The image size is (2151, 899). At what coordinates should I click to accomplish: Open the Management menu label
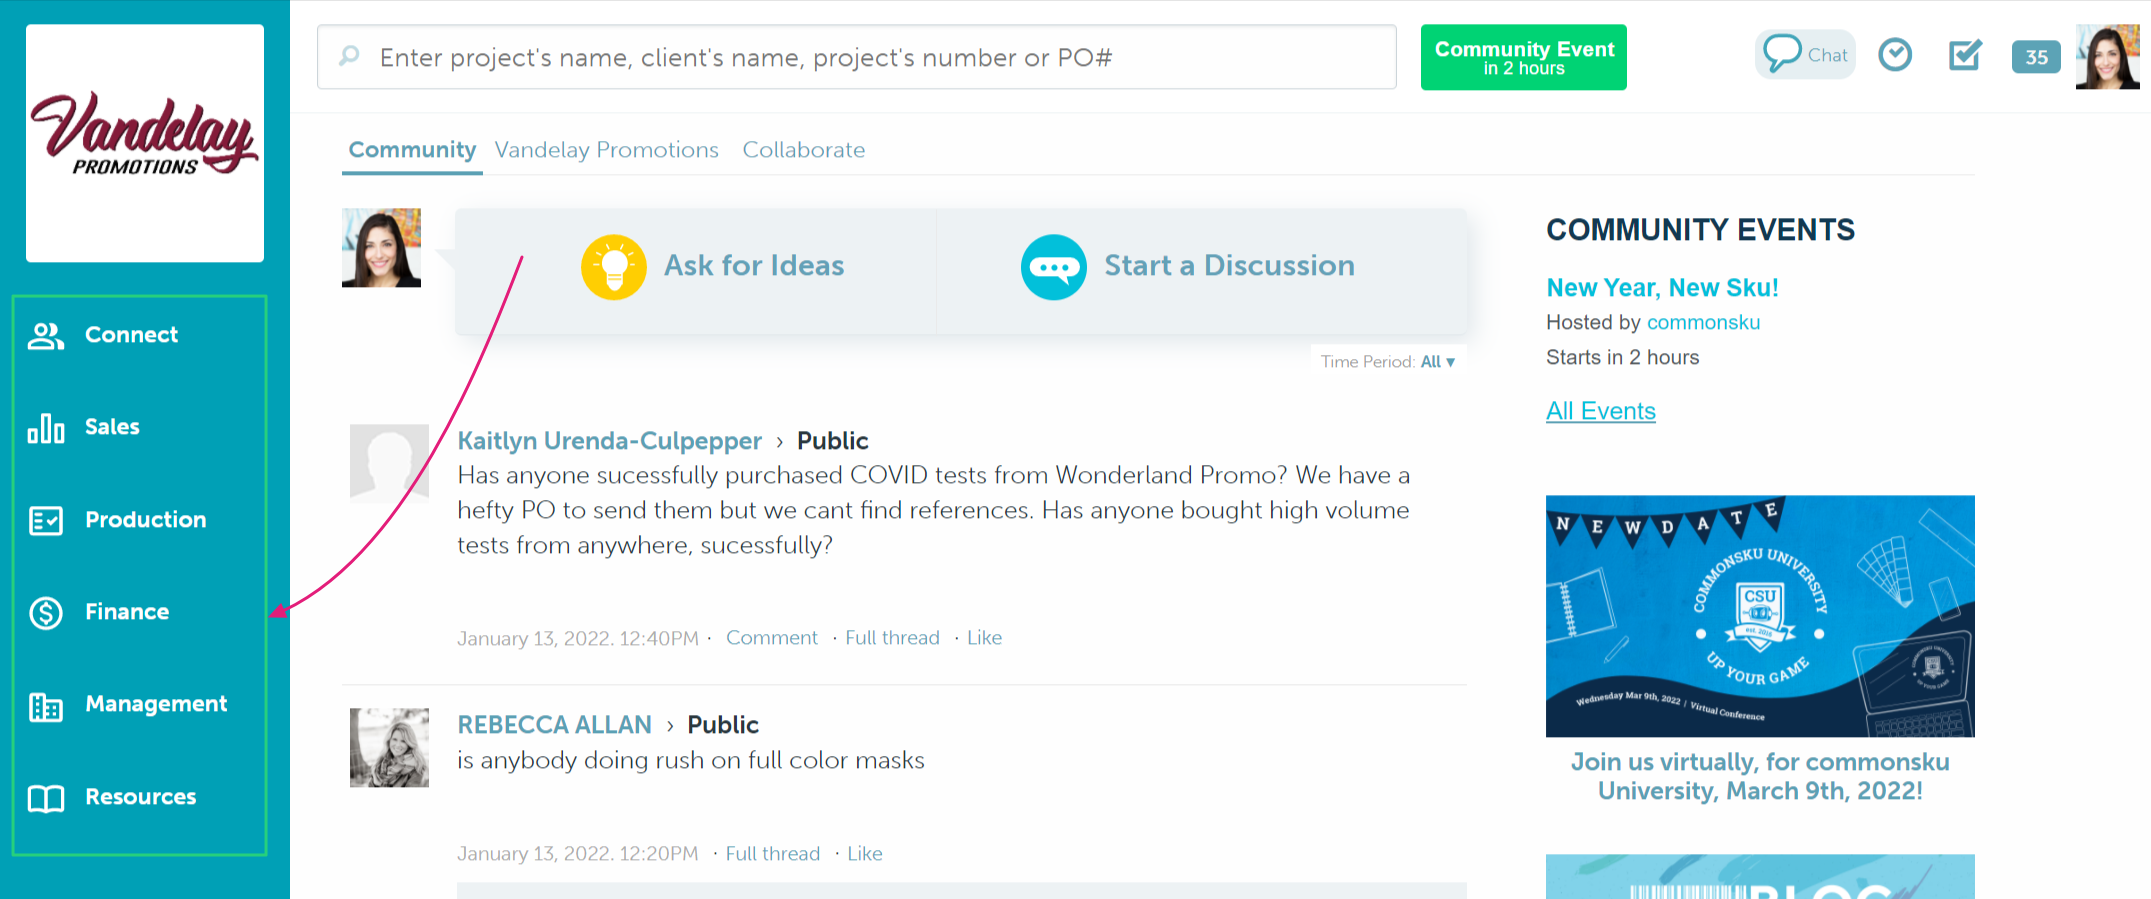(156, 704)
